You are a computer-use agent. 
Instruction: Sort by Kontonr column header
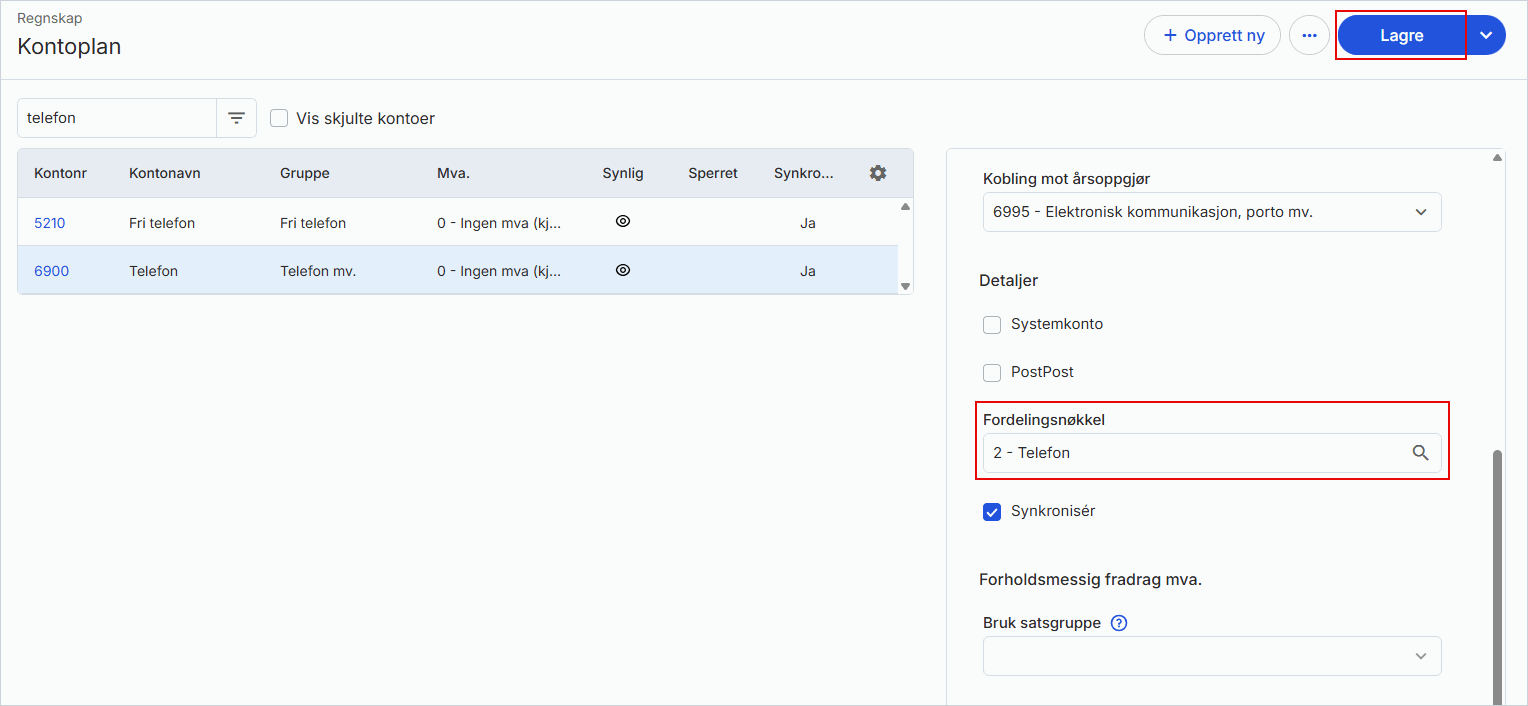click(x=60, y=173)
